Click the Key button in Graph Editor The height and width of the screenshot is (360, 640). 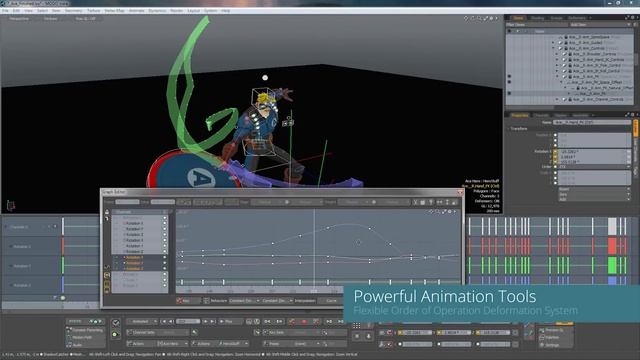(188, 301)
